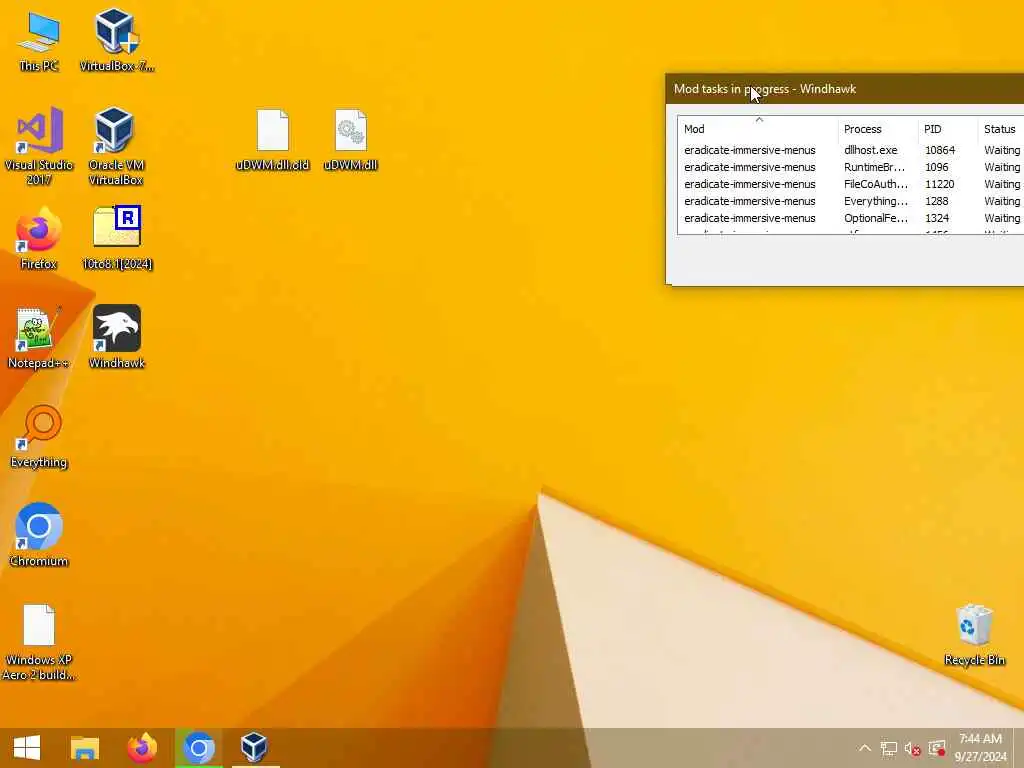The height and width of the screenshot is (768, 1024).
Task: Select the eradicate-immersive-menus row for FileCoAuth
Action: coord(851,184)
